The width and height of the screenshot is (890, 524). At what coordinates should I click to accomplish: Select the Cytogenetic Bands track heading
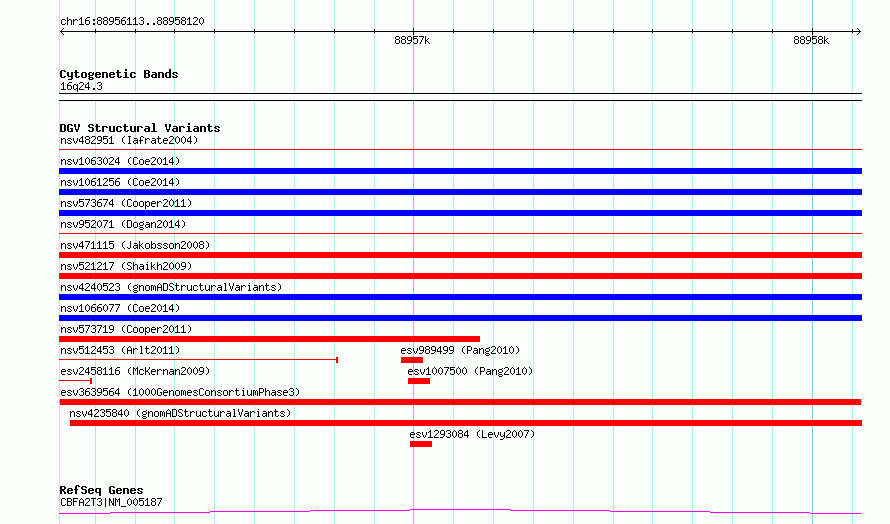coord(119,74)
